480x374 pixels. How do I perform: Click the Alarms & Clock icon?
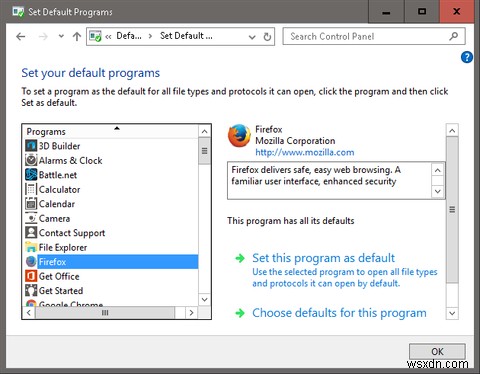31,160
